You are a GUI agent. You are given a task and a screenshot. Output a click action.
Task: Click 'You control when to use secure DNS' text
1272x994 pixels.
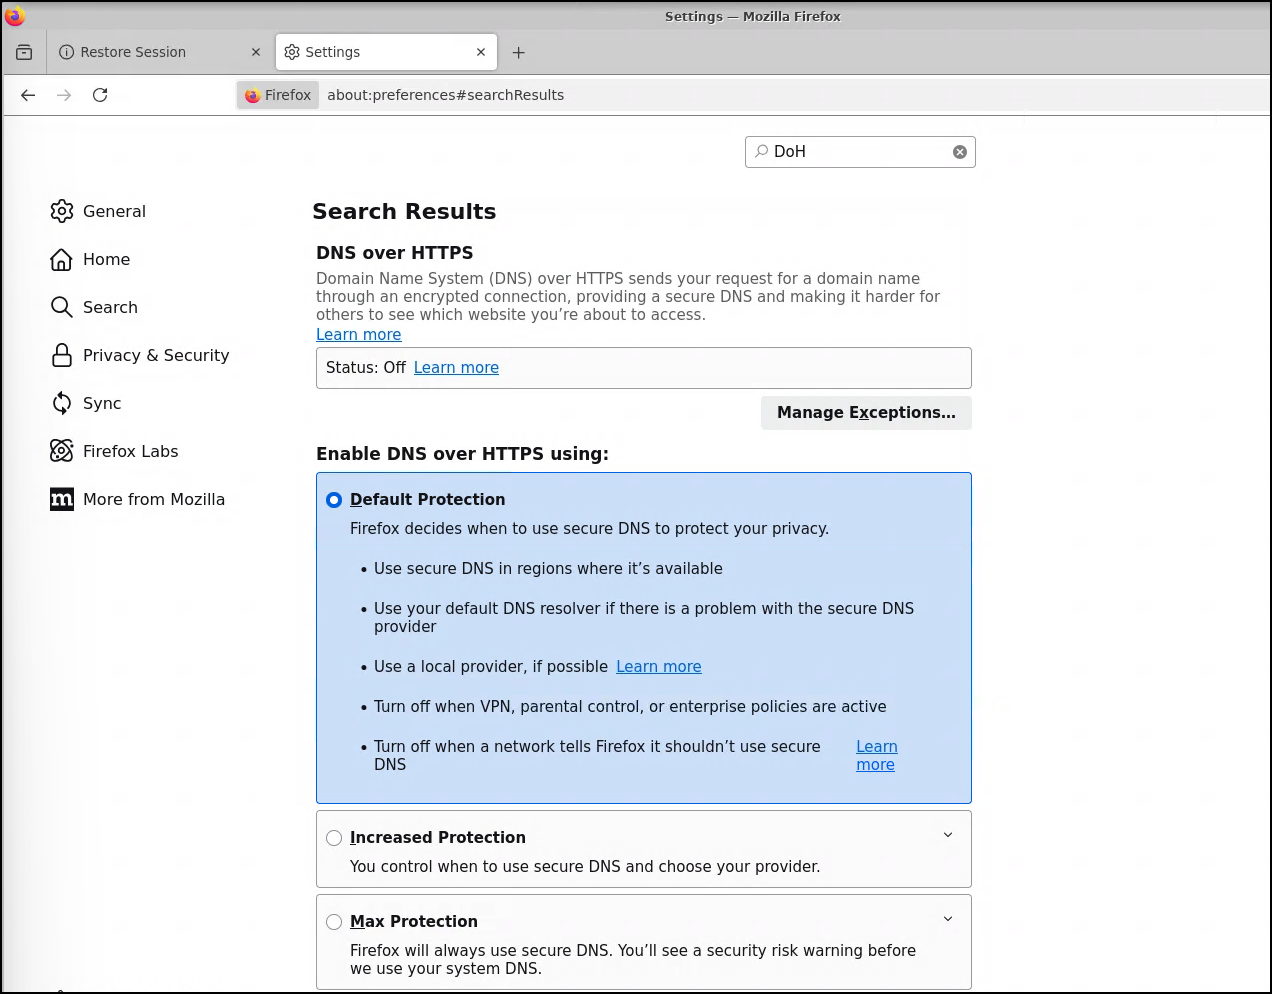[x=585, y=867]
